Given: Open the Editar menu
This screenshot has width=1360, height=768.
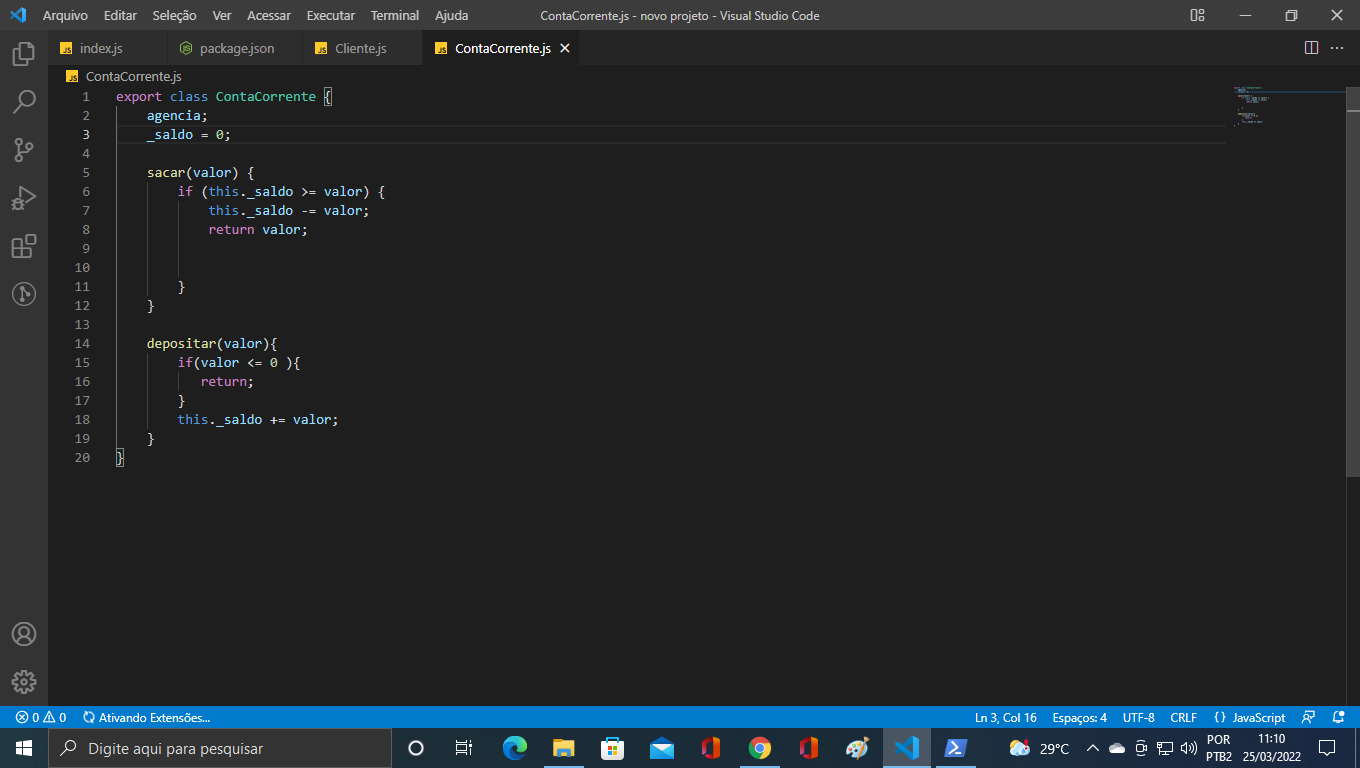Looking at the screenshot, I should coord(120,15).
